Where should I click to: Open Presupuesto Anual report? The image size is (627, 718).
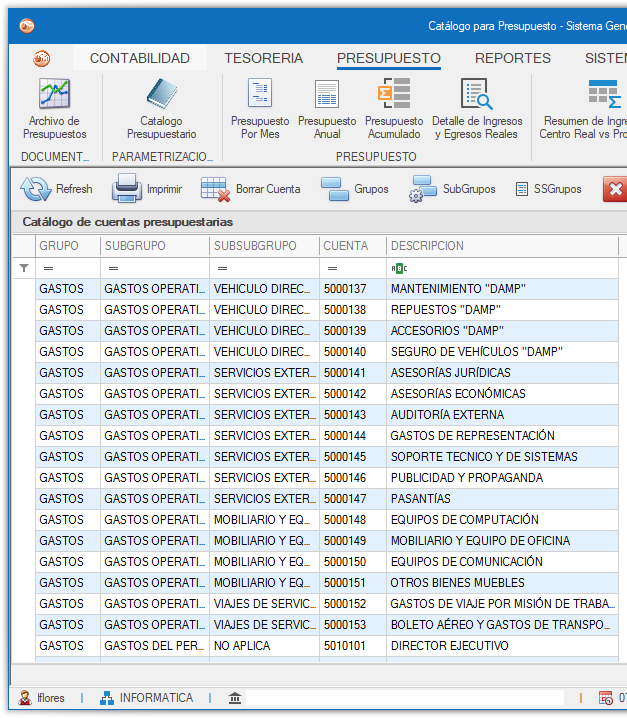point(327,109)
